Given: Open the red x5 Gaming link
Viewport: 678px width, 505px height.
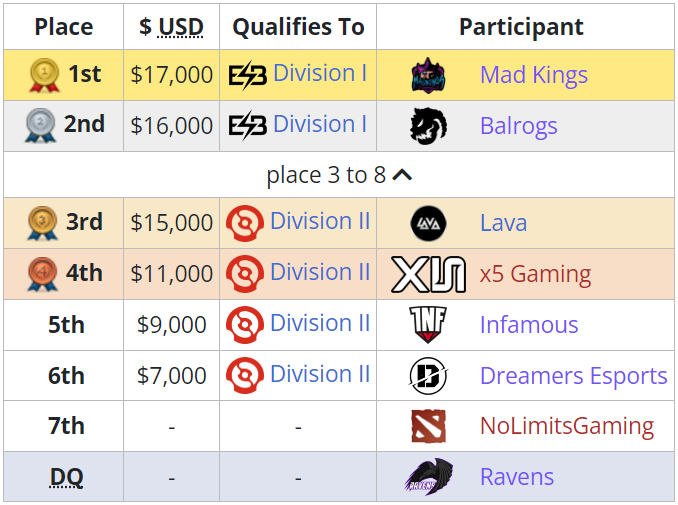Looking at the screenshot, I should [535, 274].
